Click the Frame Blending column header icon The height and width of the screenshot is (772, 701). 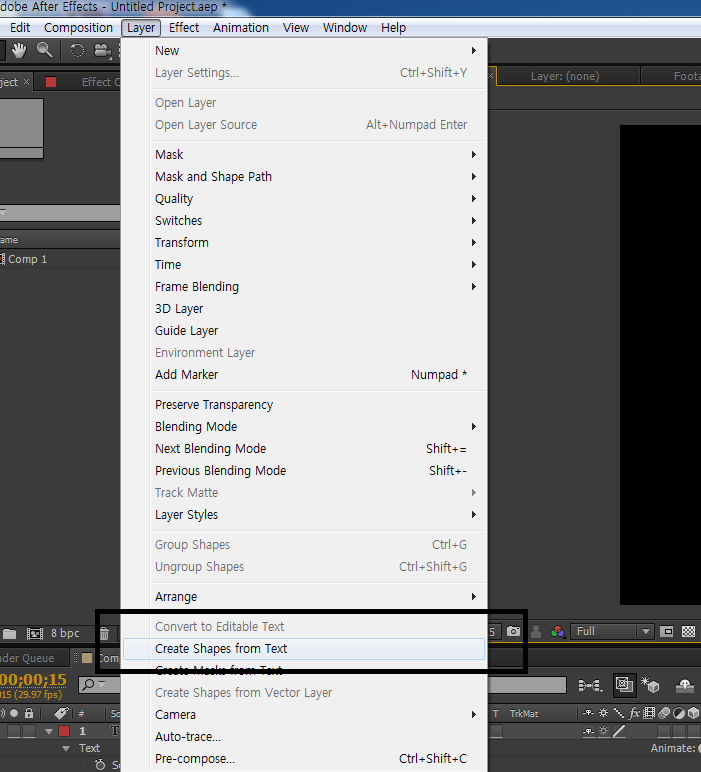coord(649,712)
